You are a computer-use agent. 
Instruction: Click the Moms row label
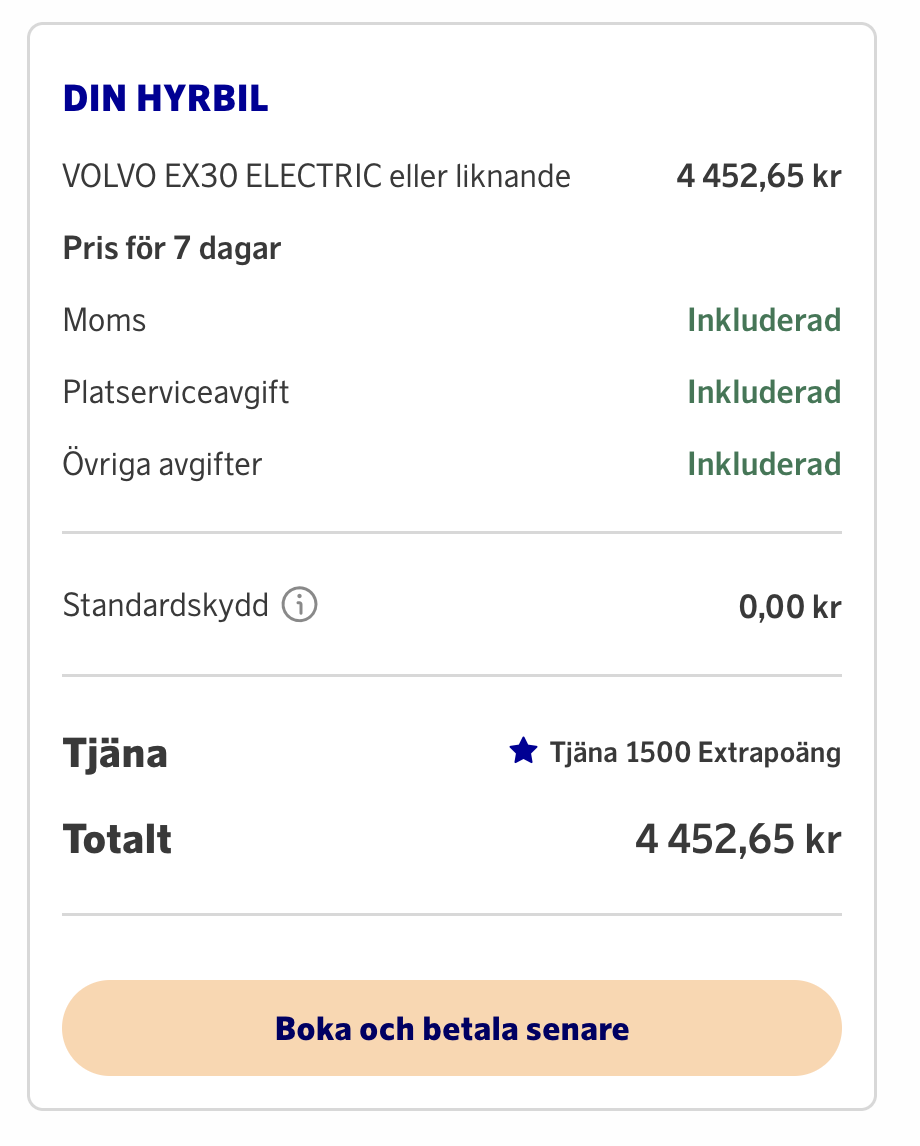tap(104, 320)
